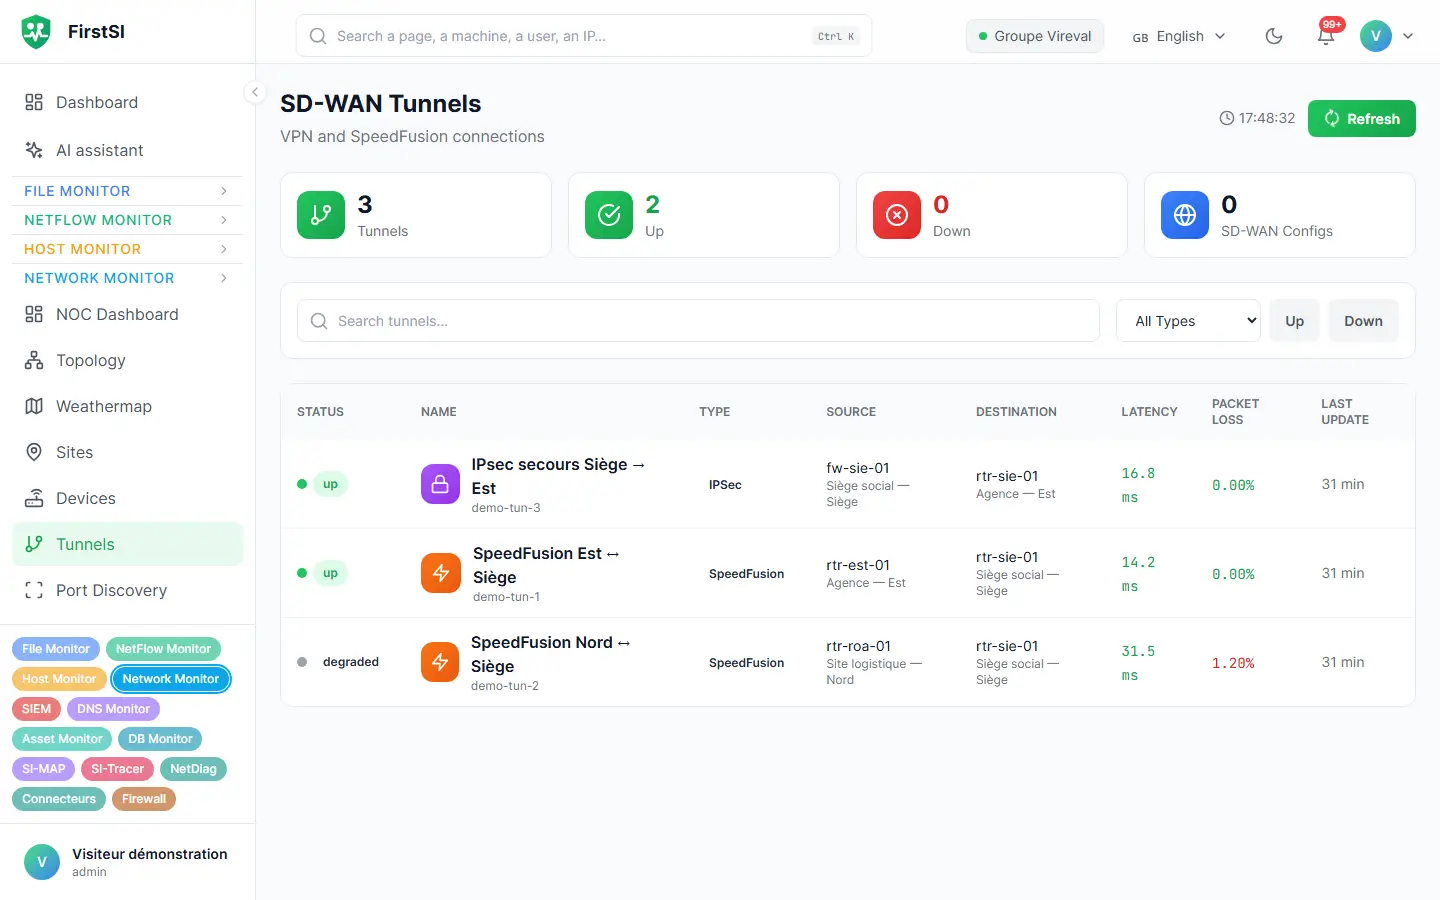Focus the global search bar
Viewport: 1440px width, 900px height.
tap(584, 36)
